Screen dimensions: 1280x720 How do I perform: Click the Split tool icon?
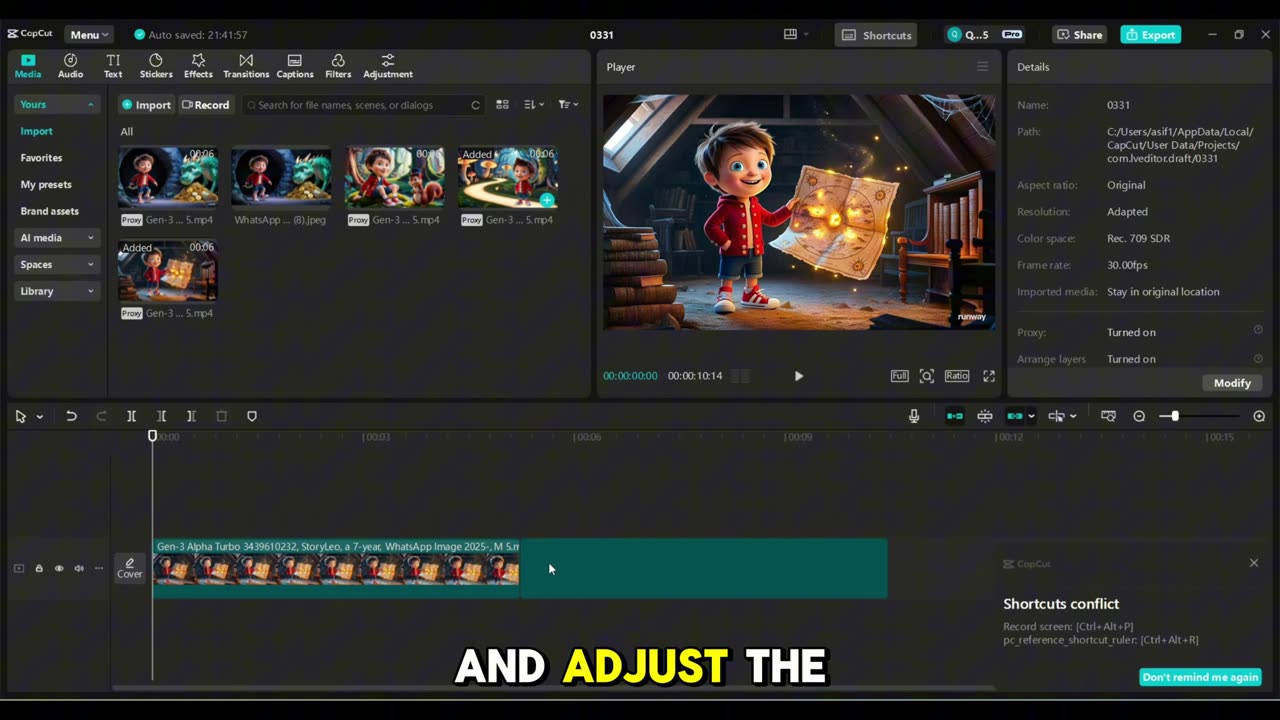click(131, 416)
